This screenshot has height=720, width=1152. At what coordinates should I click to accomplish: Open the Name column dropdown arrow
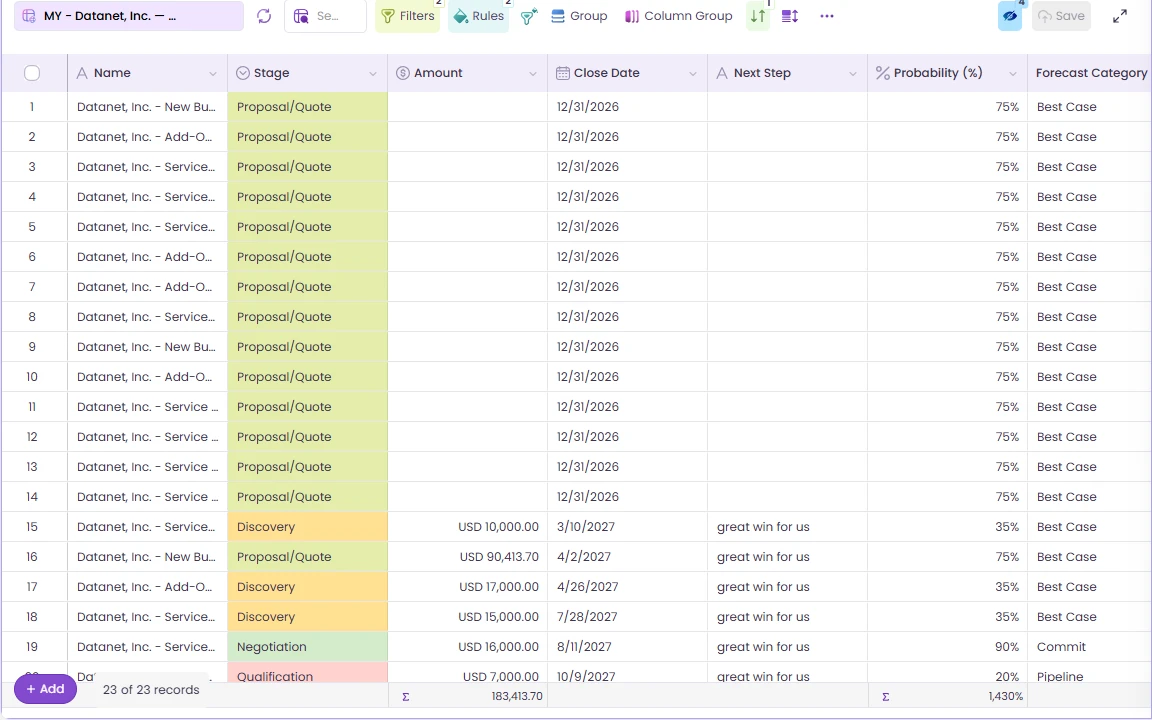coord(212,73)
